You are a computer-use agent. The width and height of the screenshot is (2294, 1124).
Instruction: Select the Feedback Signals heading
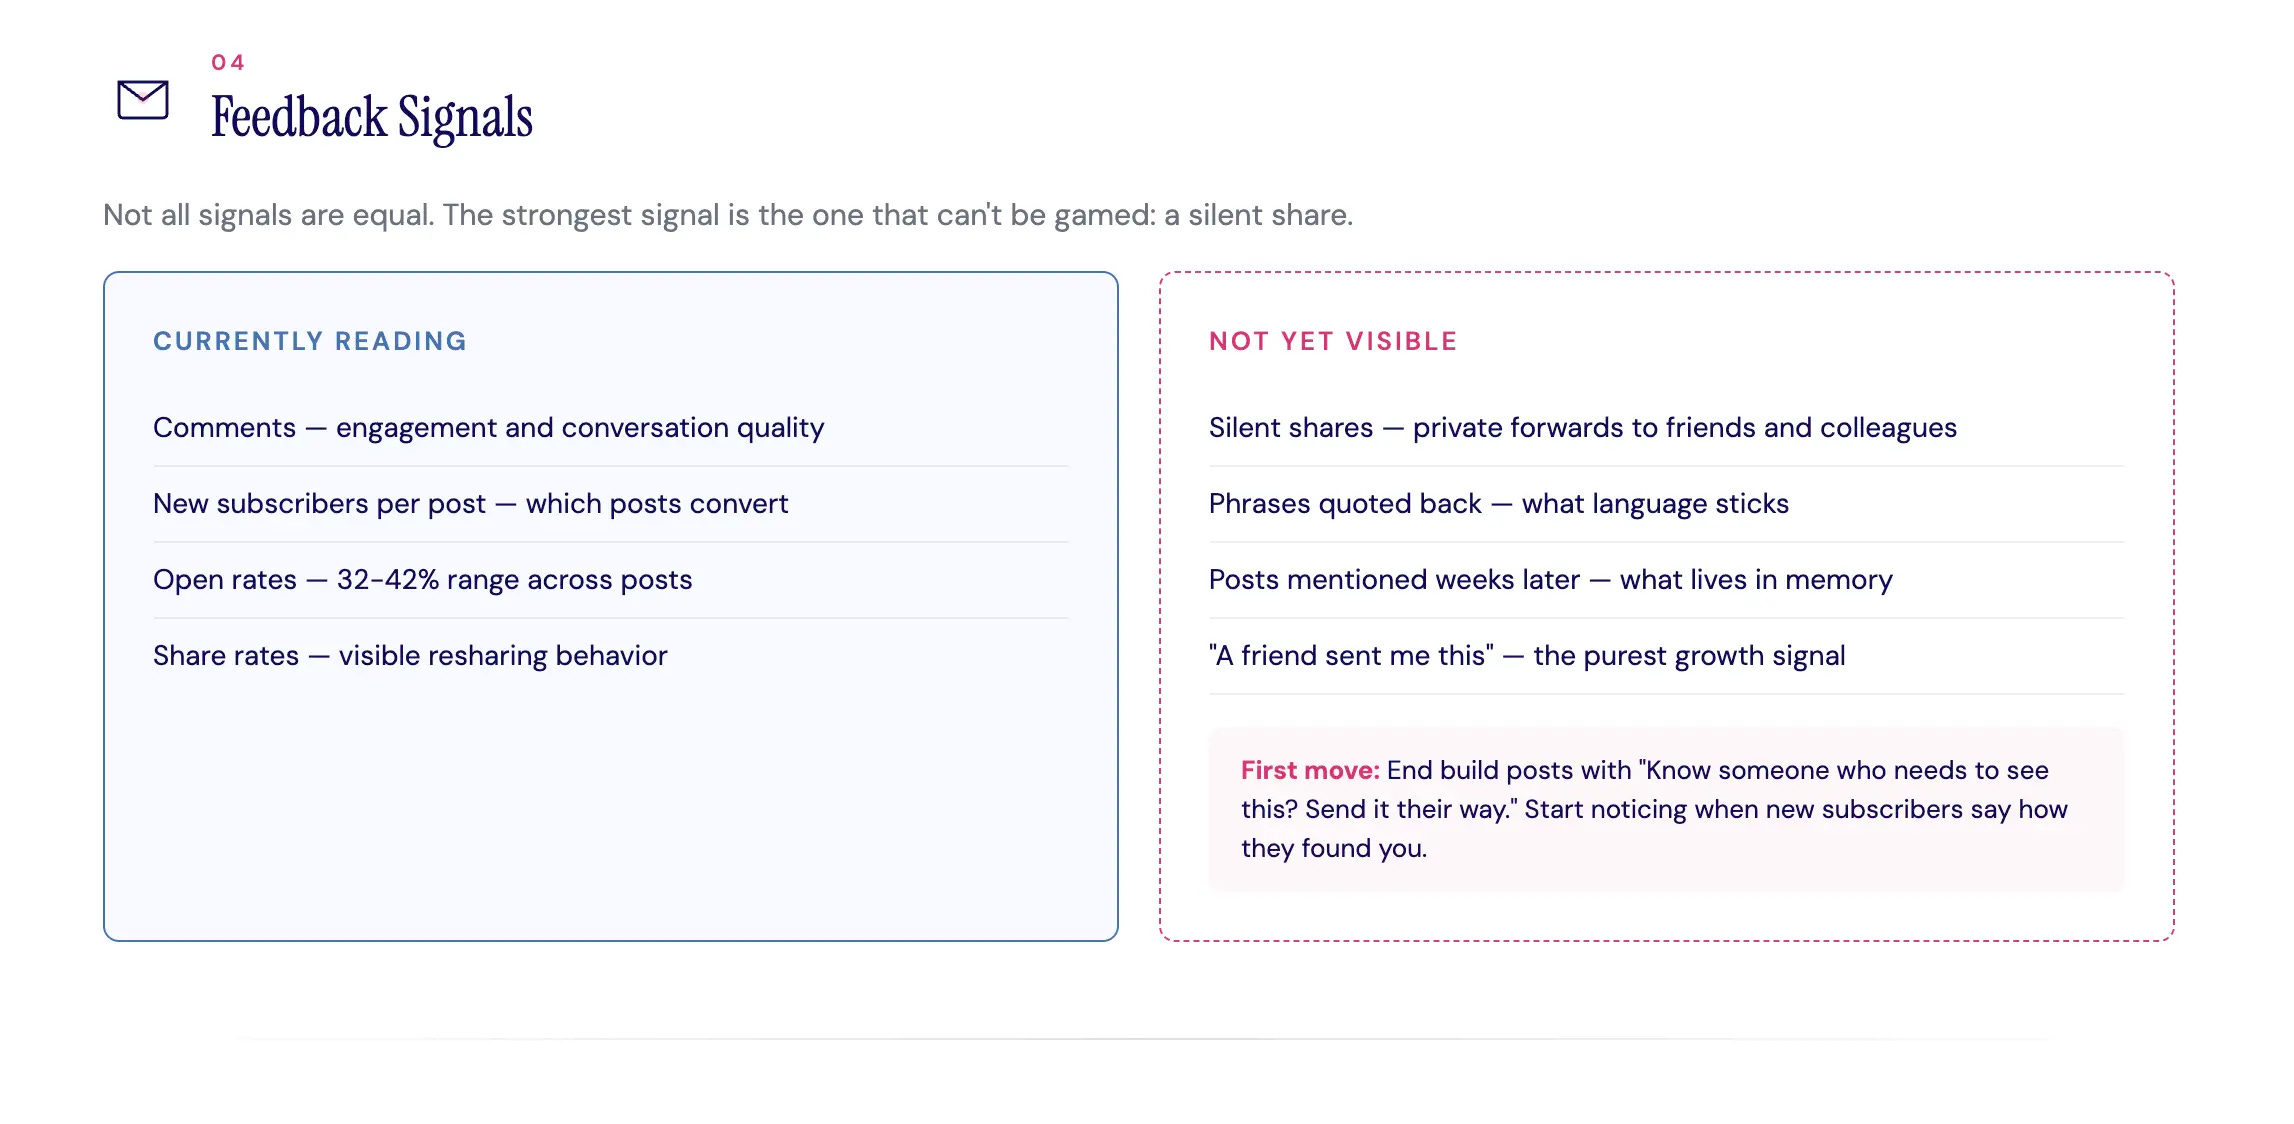tap(372, 117)
